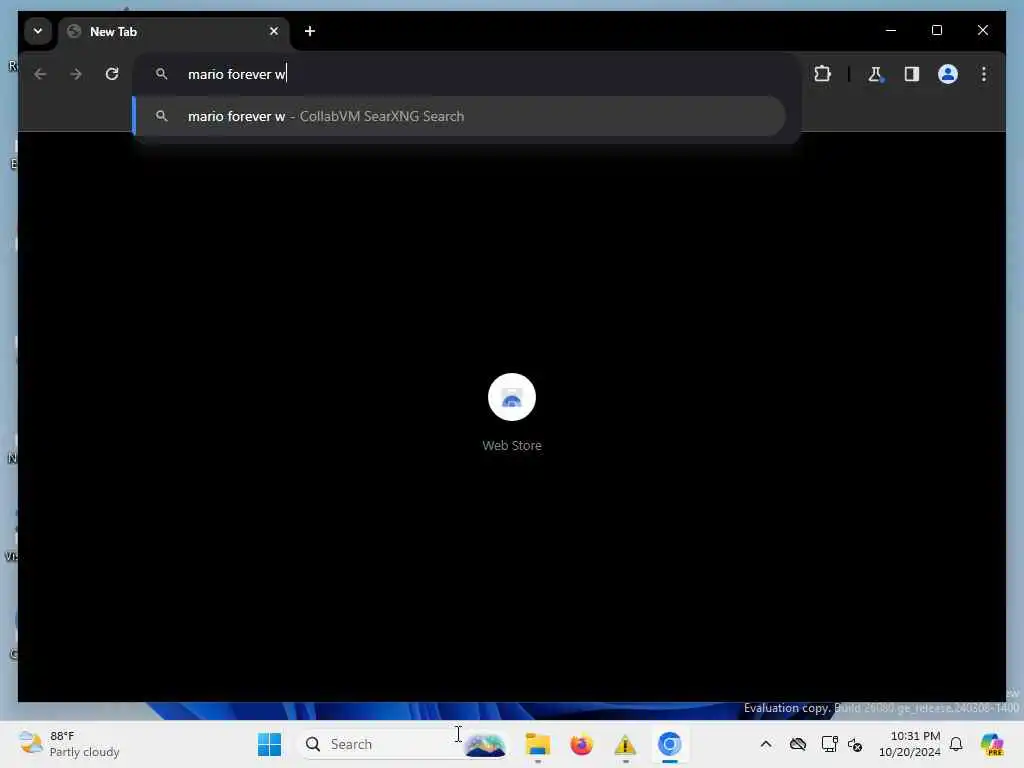1024x768 pixels.
Task: Open File Explorer from taskbar
Action: coord(537,744)
